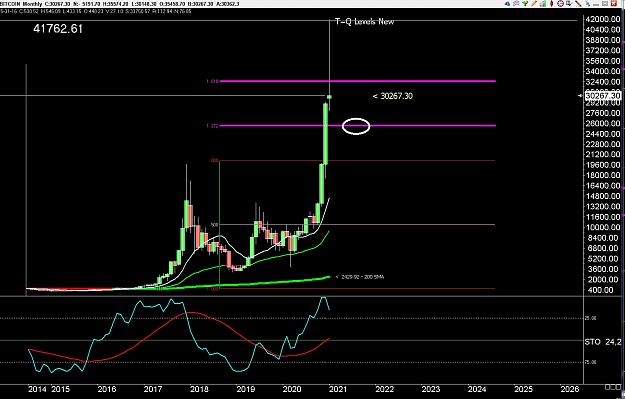The height and width of the screenshot is (399, 625).
Task: Click the 2017 year label on time axis
Action: (x=153, y=389)
